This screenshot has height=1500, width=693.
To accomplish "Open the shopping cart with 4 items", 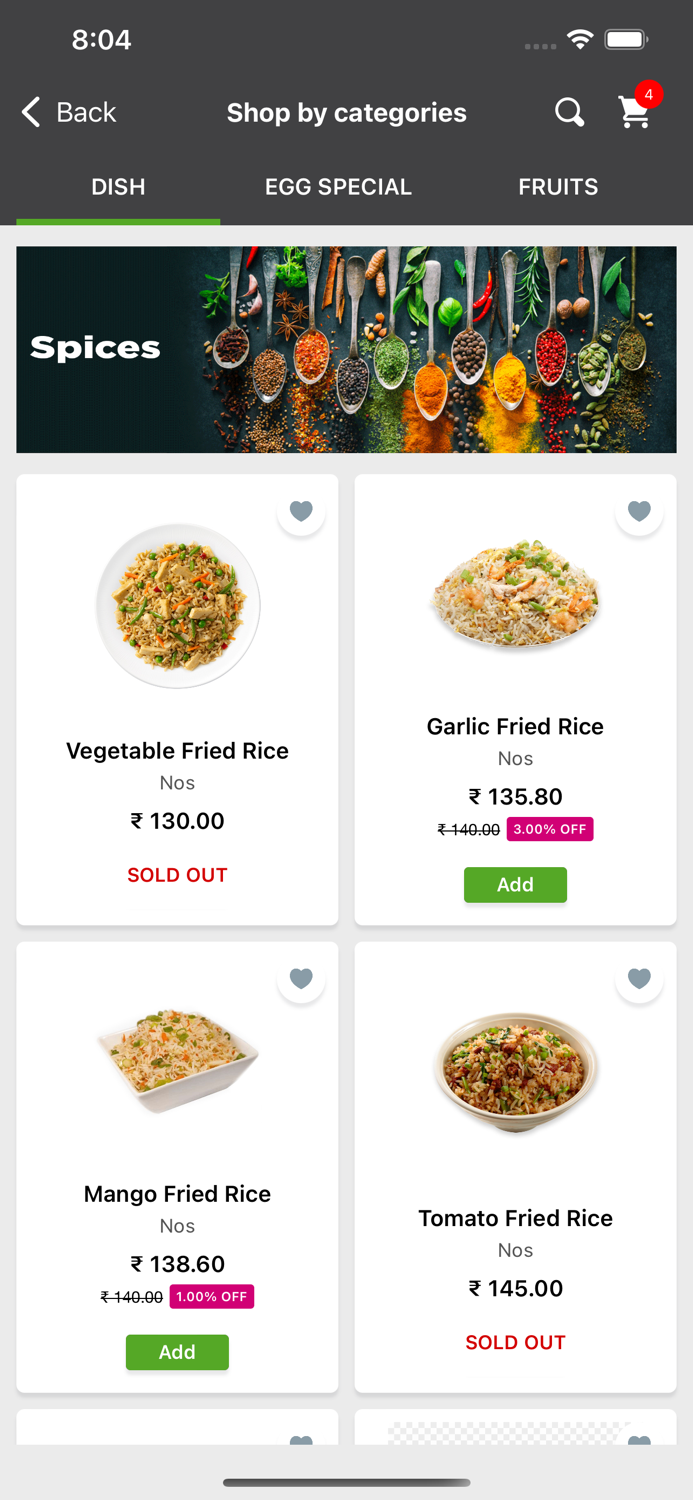I will click(x=635, y=112).
